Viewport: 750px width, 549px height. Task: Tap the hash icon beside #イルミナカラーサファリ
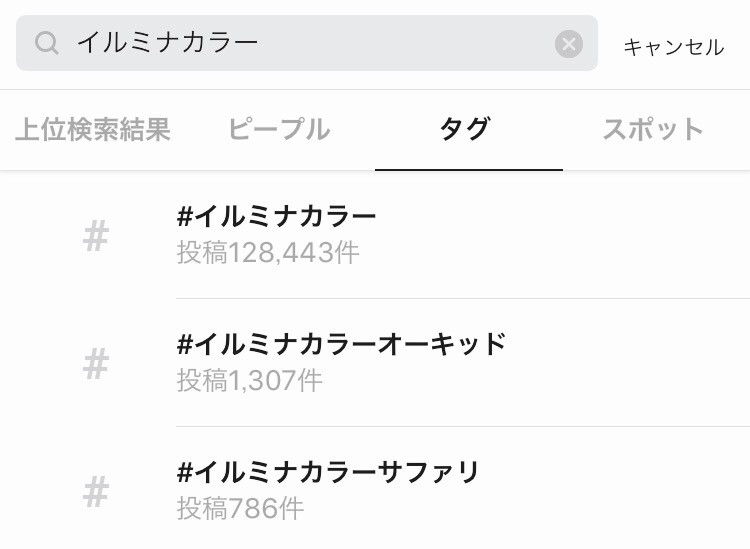click(95, 492)
